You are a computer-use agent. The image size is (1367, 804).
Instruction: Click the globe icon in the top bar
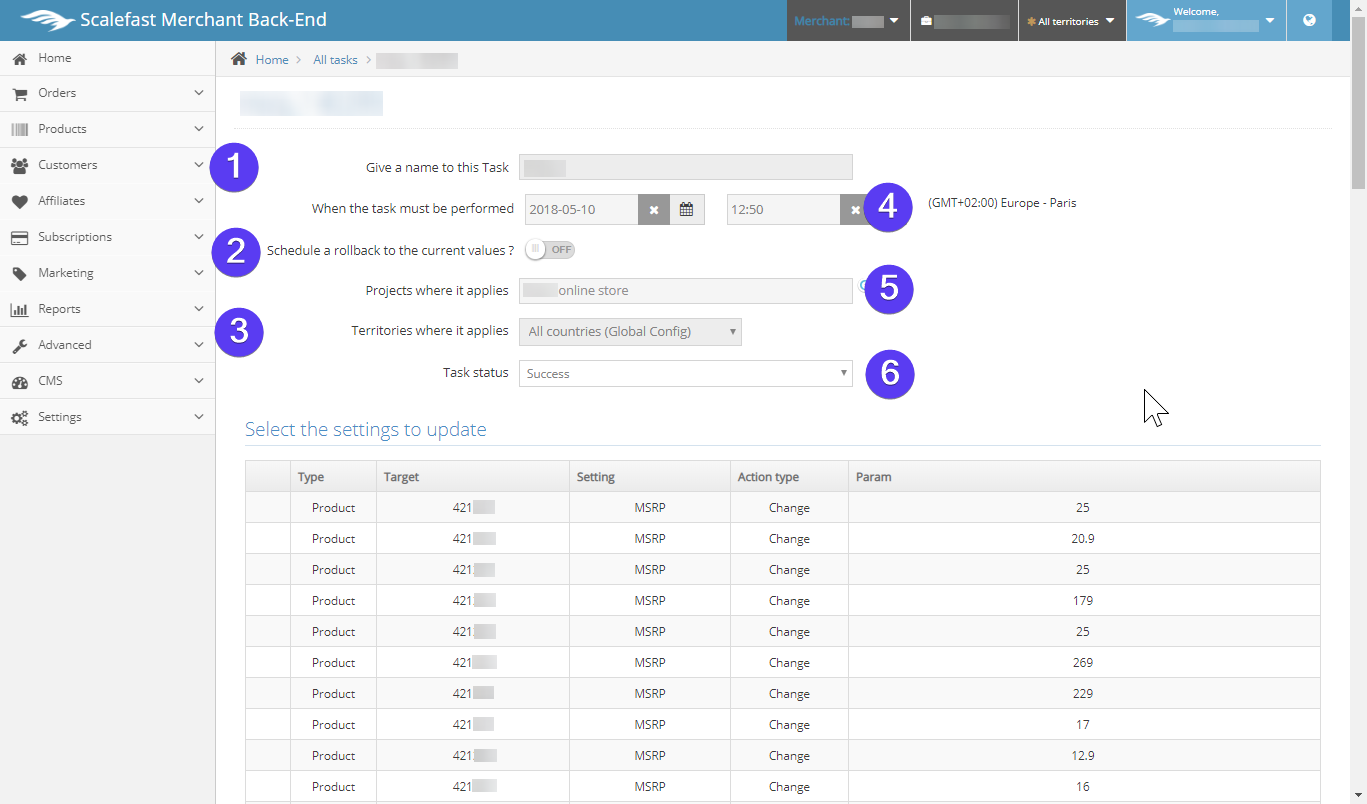click(1310, 20)
